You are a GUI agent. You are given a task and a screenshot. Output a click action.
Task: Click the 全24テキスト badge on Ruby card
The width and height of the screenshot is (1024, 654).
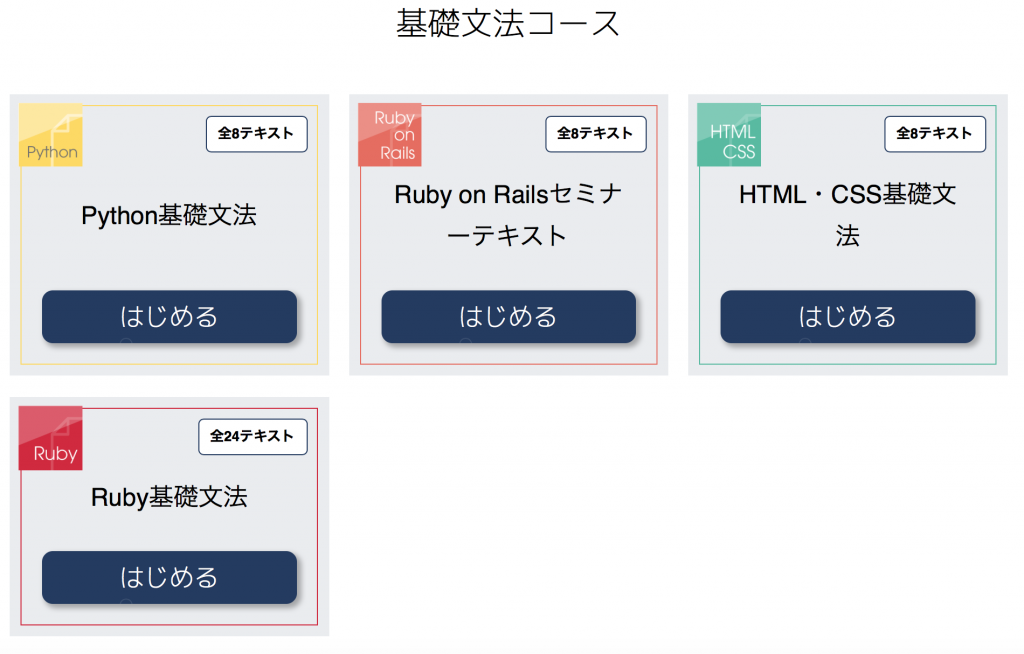253,436
